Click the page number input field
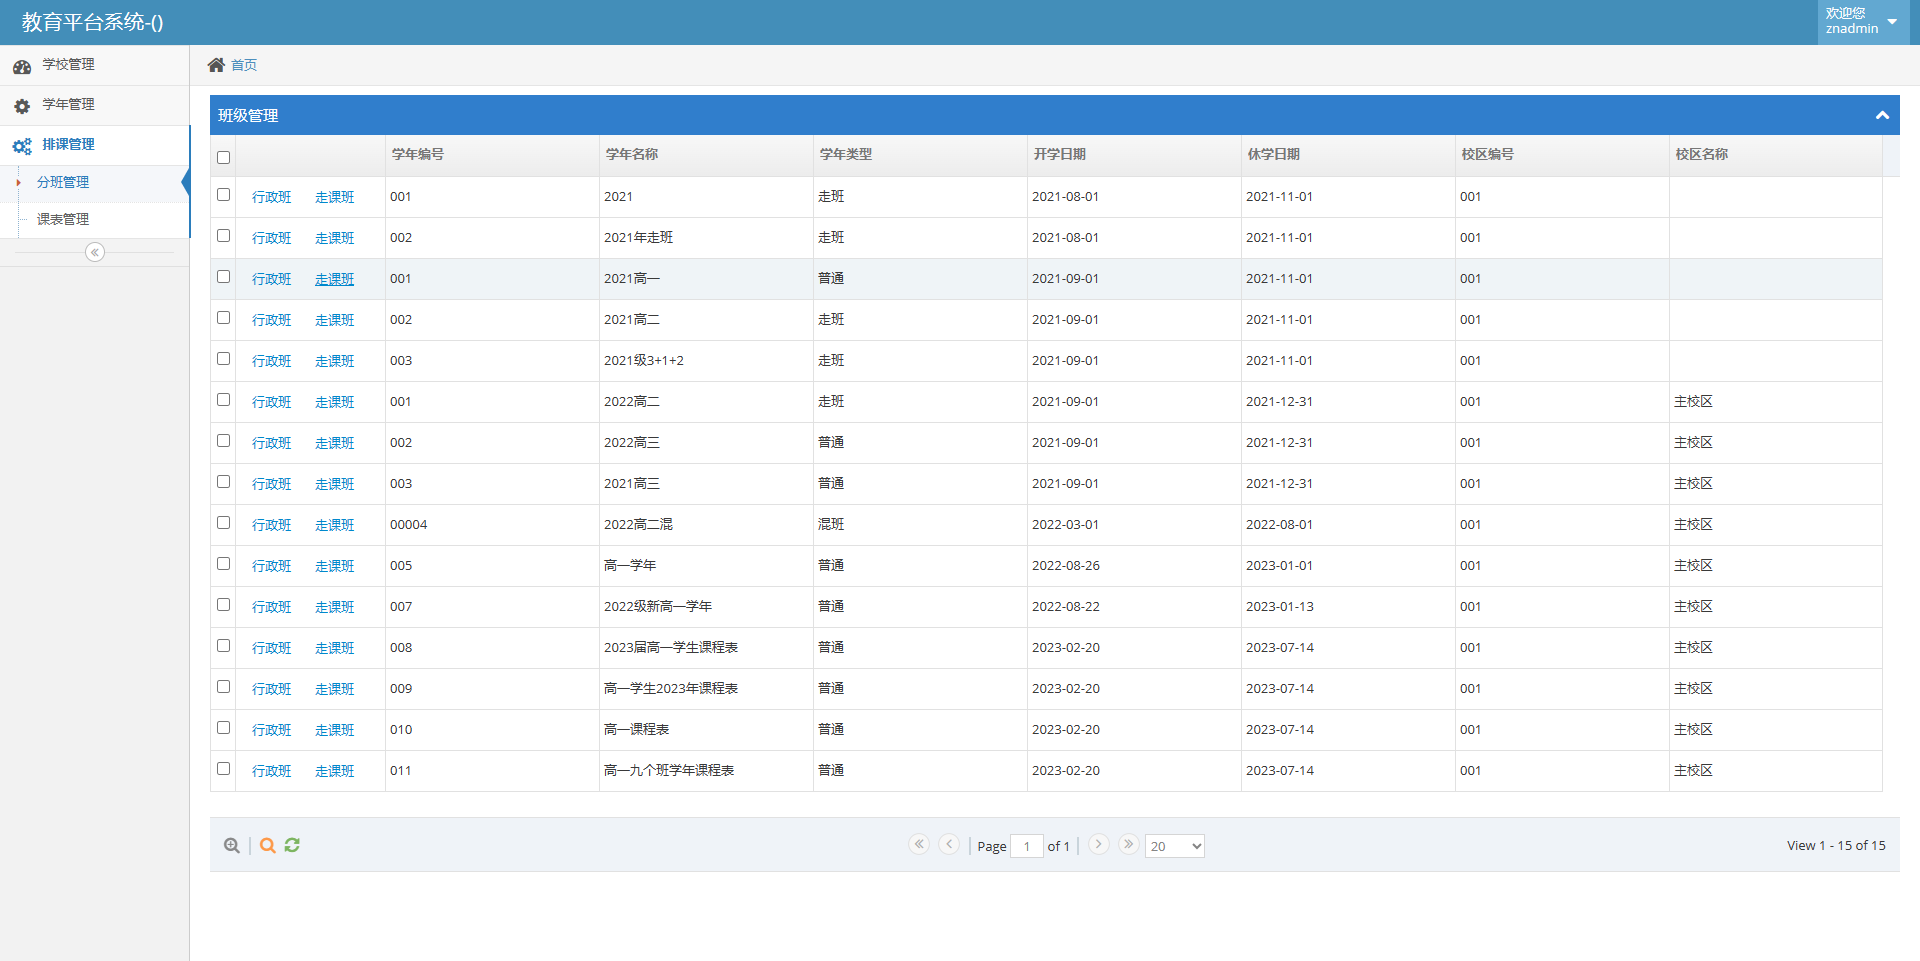The width and height of the screenshot is (1920, 961). tap(1027, 846)
